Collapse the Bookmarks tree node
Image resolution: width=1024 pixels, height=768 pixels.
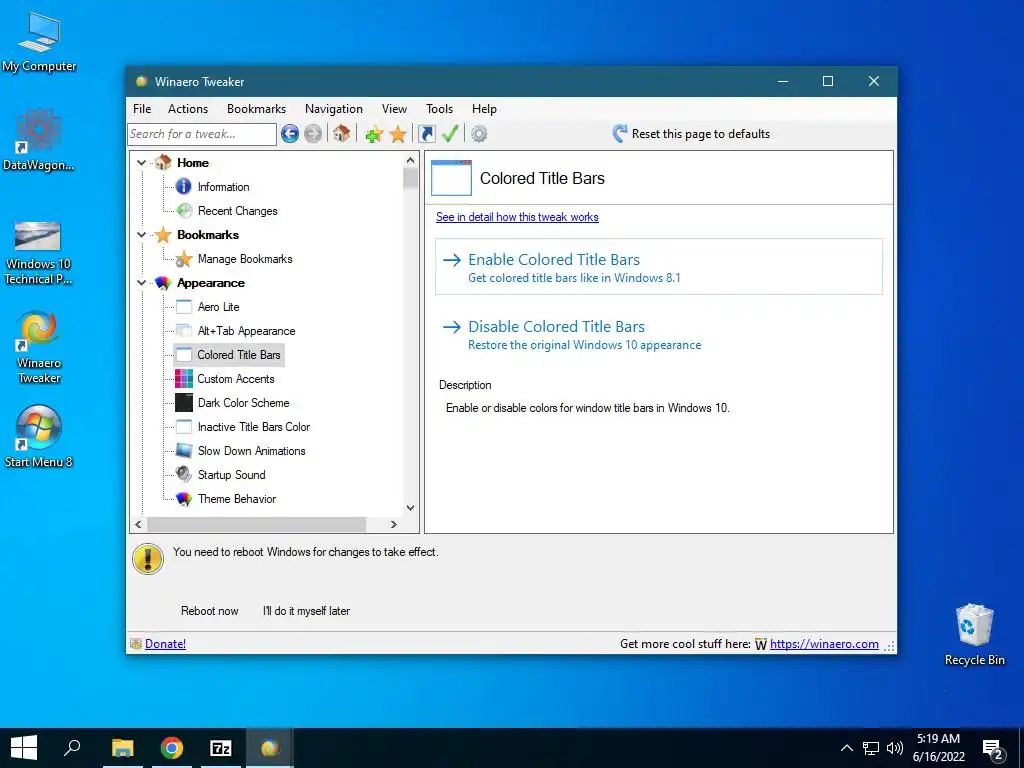pos(141,234)
